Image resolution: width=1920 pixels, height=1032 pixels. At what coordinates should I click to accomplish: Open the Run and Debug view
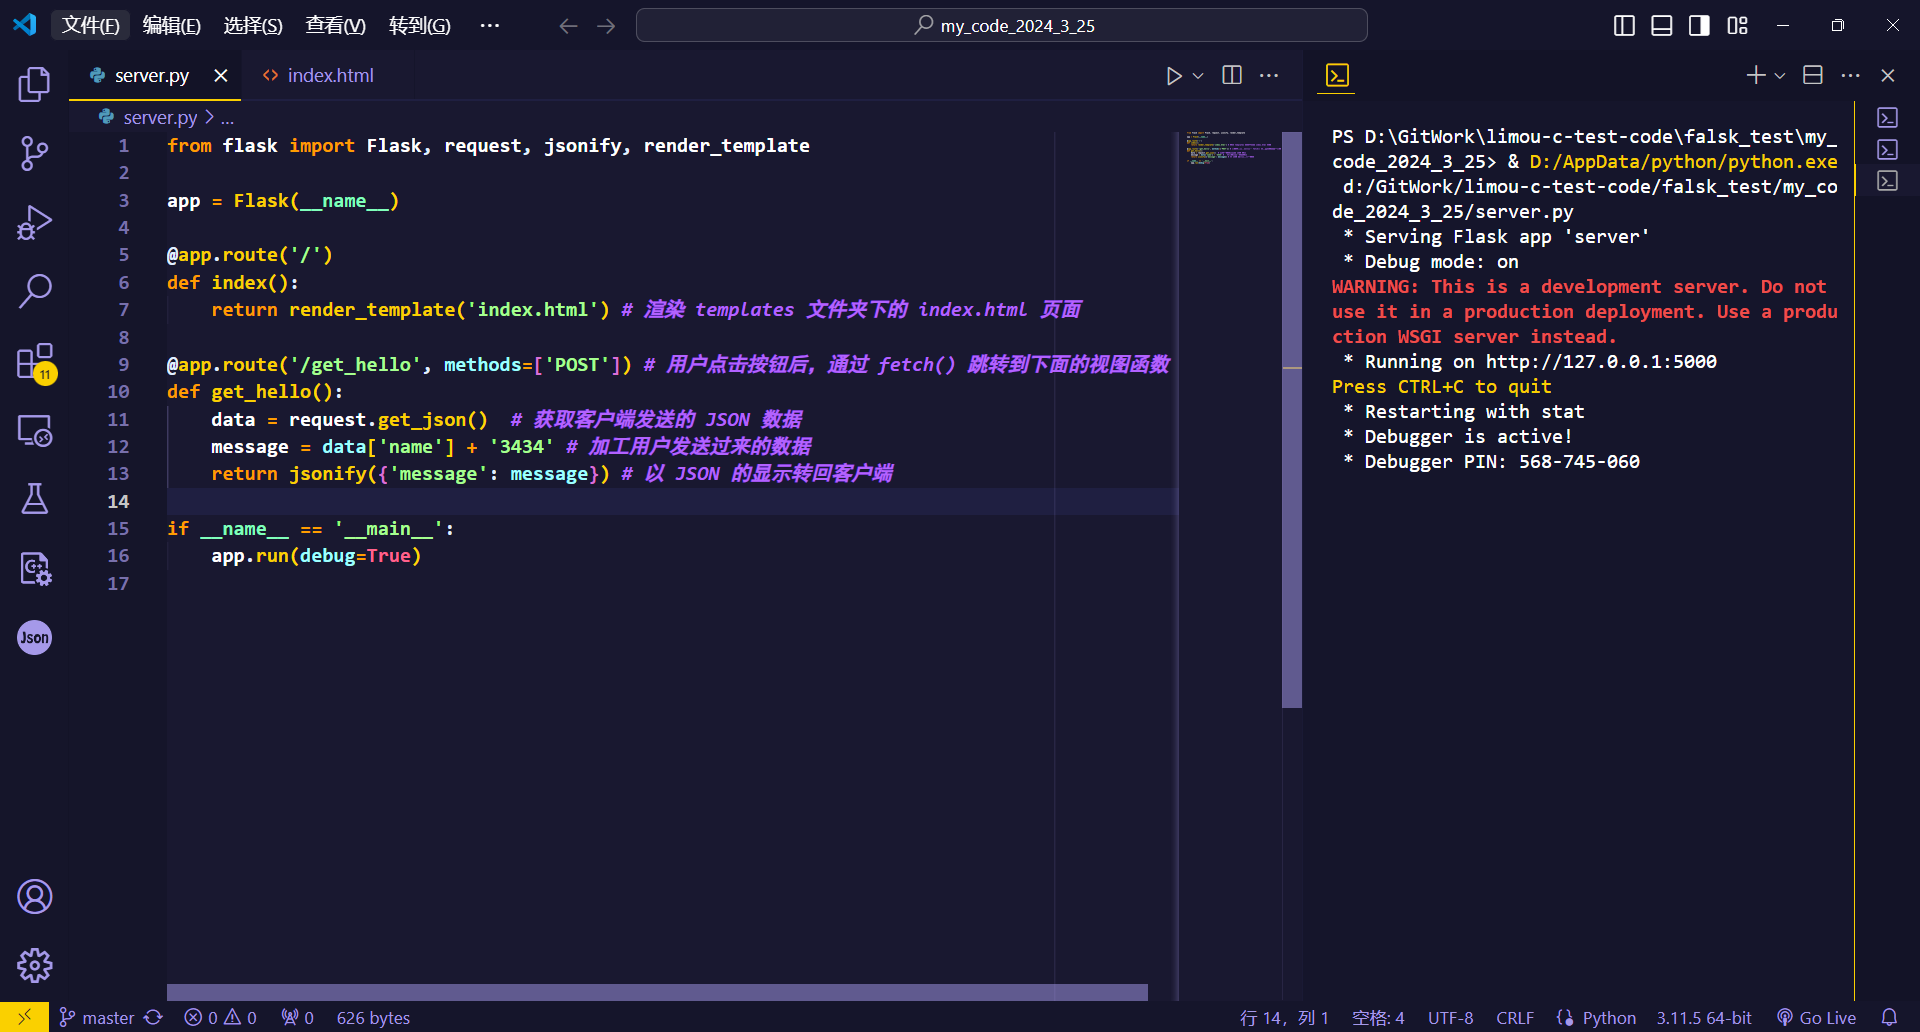(x=34, y=222)
